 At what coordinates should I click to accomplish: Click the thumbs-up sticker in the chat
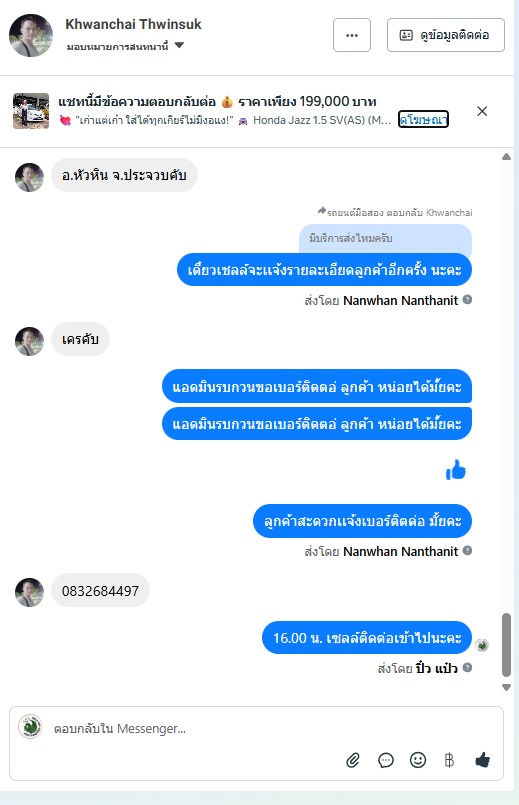[x=456, y=470]
